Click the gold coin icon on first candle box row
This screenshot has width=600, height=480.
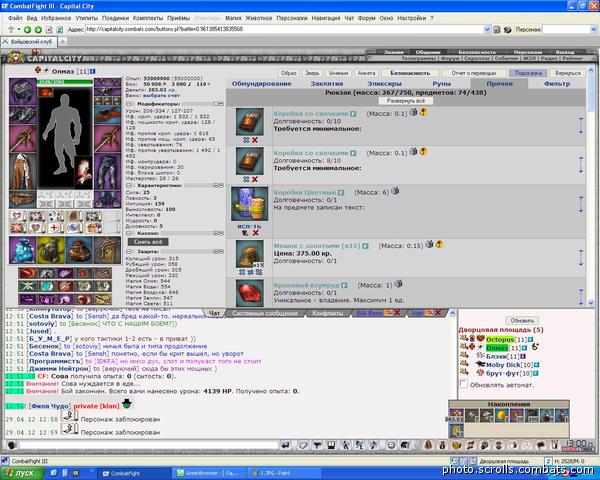click(x=423, y=112)
